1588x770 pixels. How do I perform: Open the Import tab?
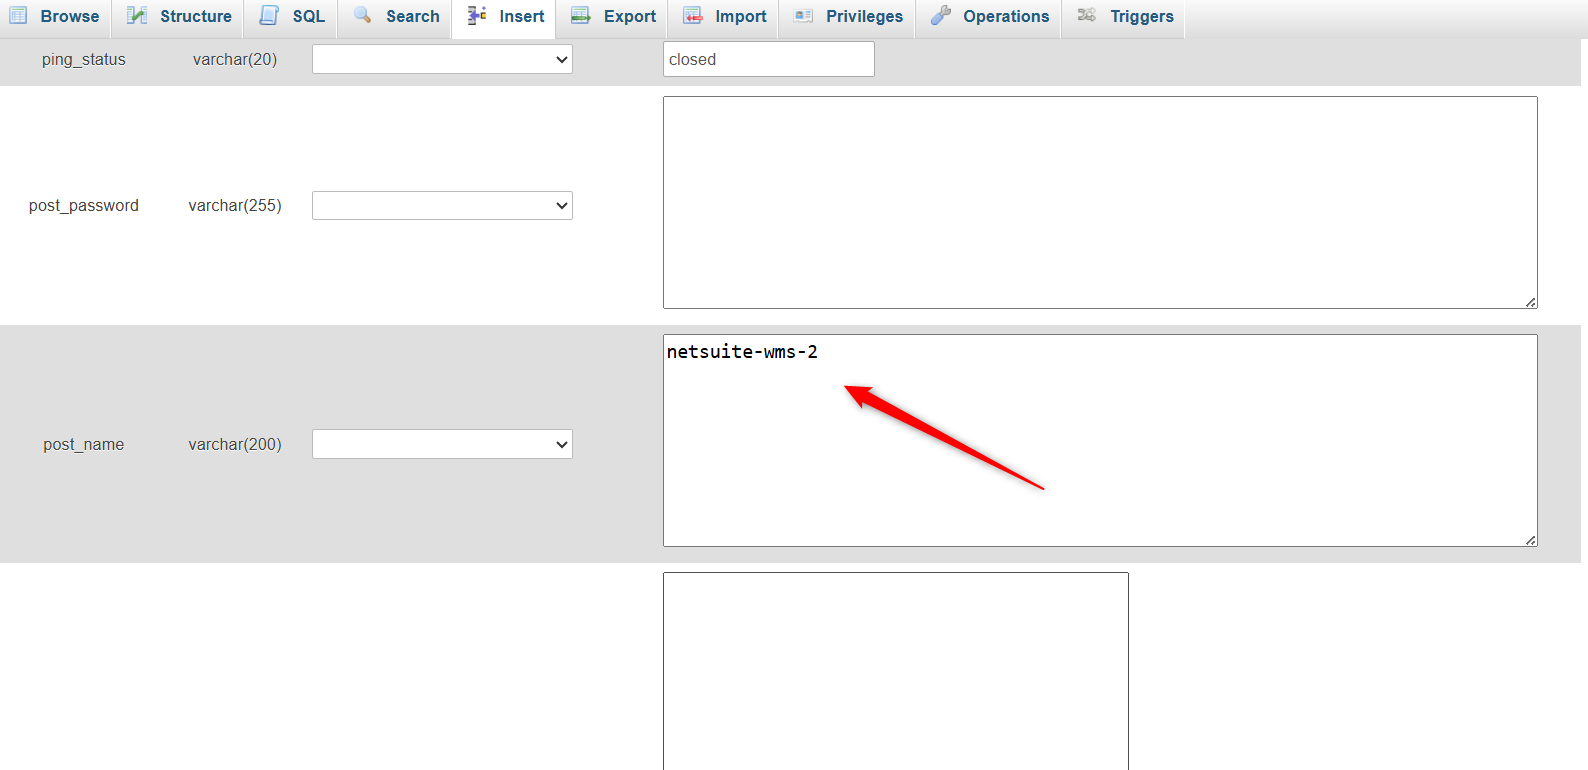pyautogui.click(x=725, y=17)
